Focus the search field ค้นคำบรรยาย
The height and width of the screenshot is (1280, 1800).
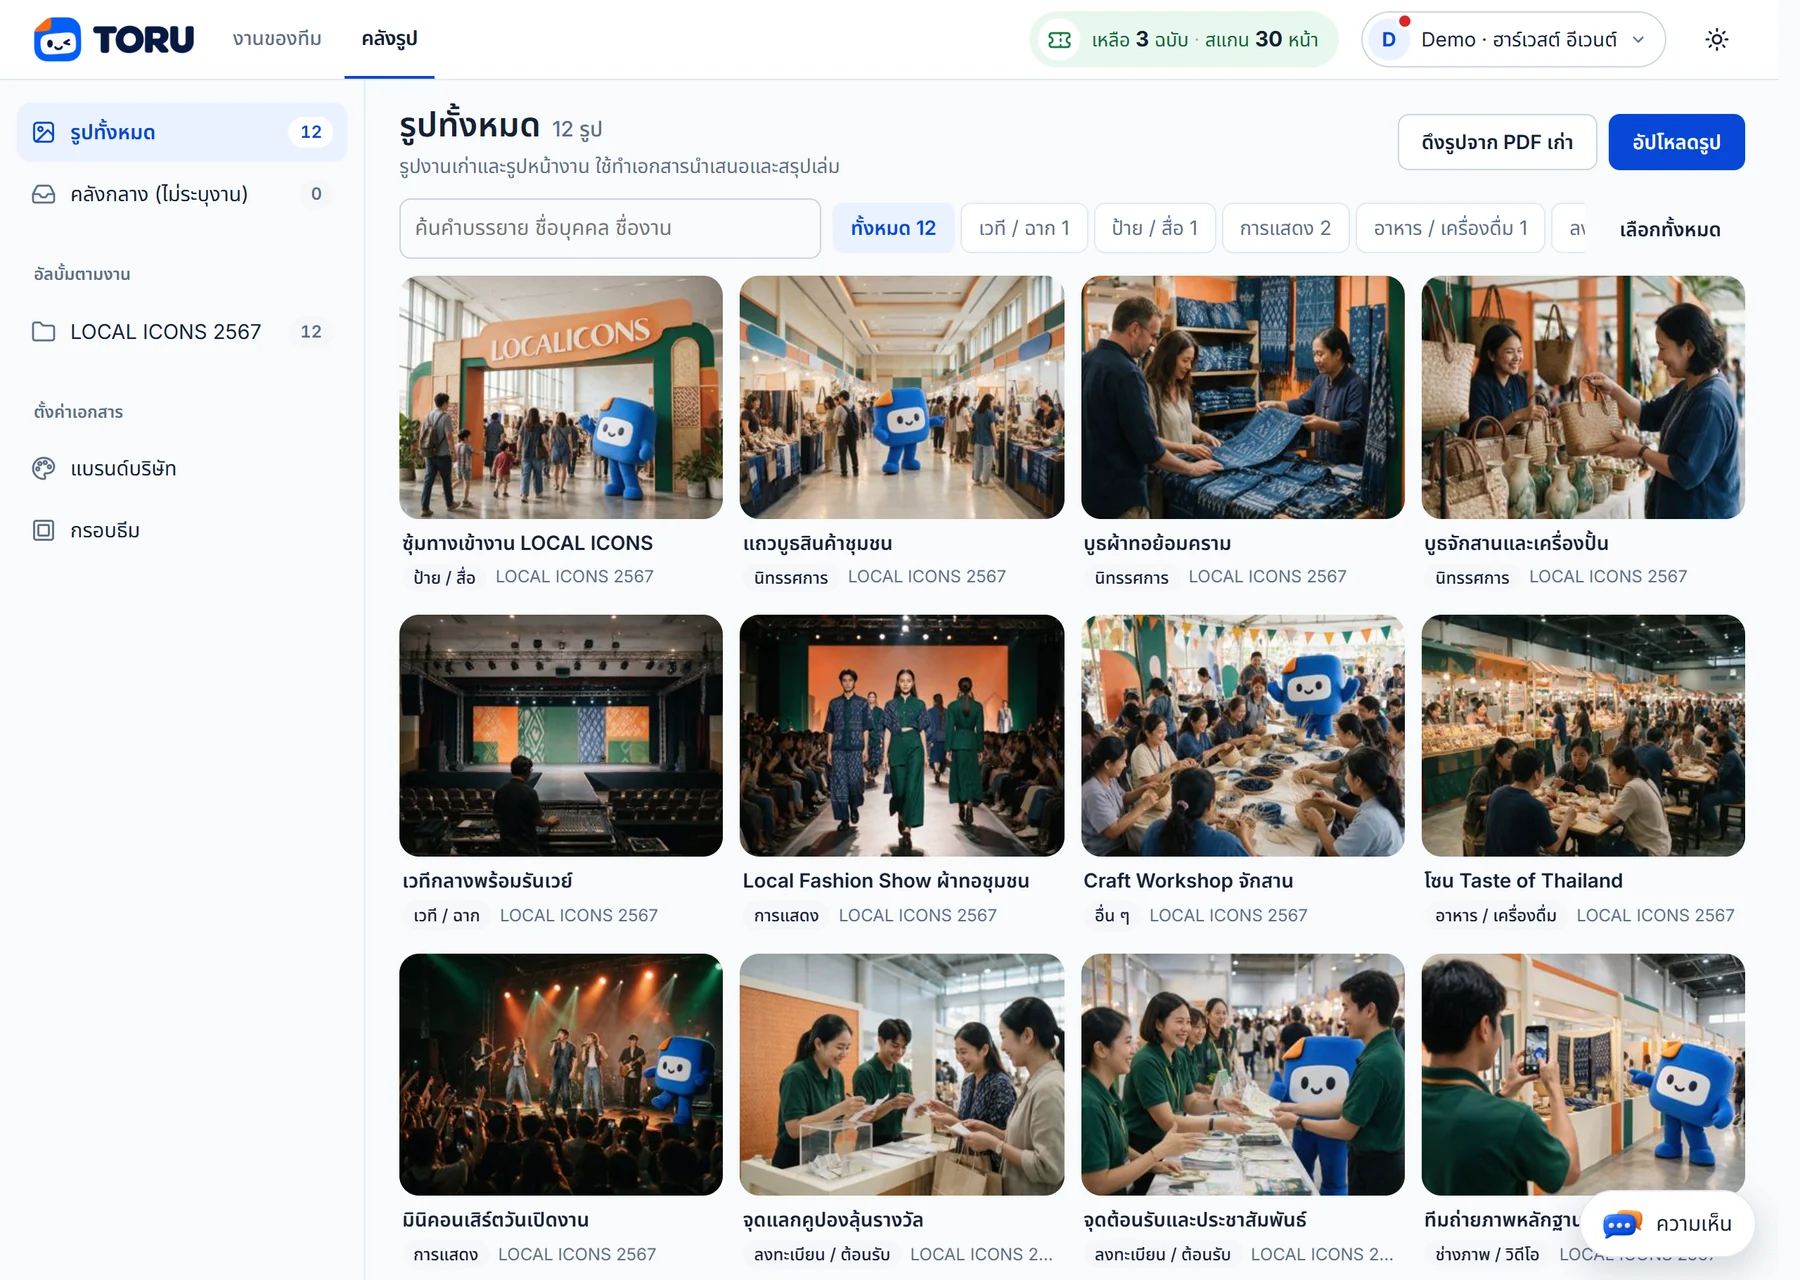(609, 228)
